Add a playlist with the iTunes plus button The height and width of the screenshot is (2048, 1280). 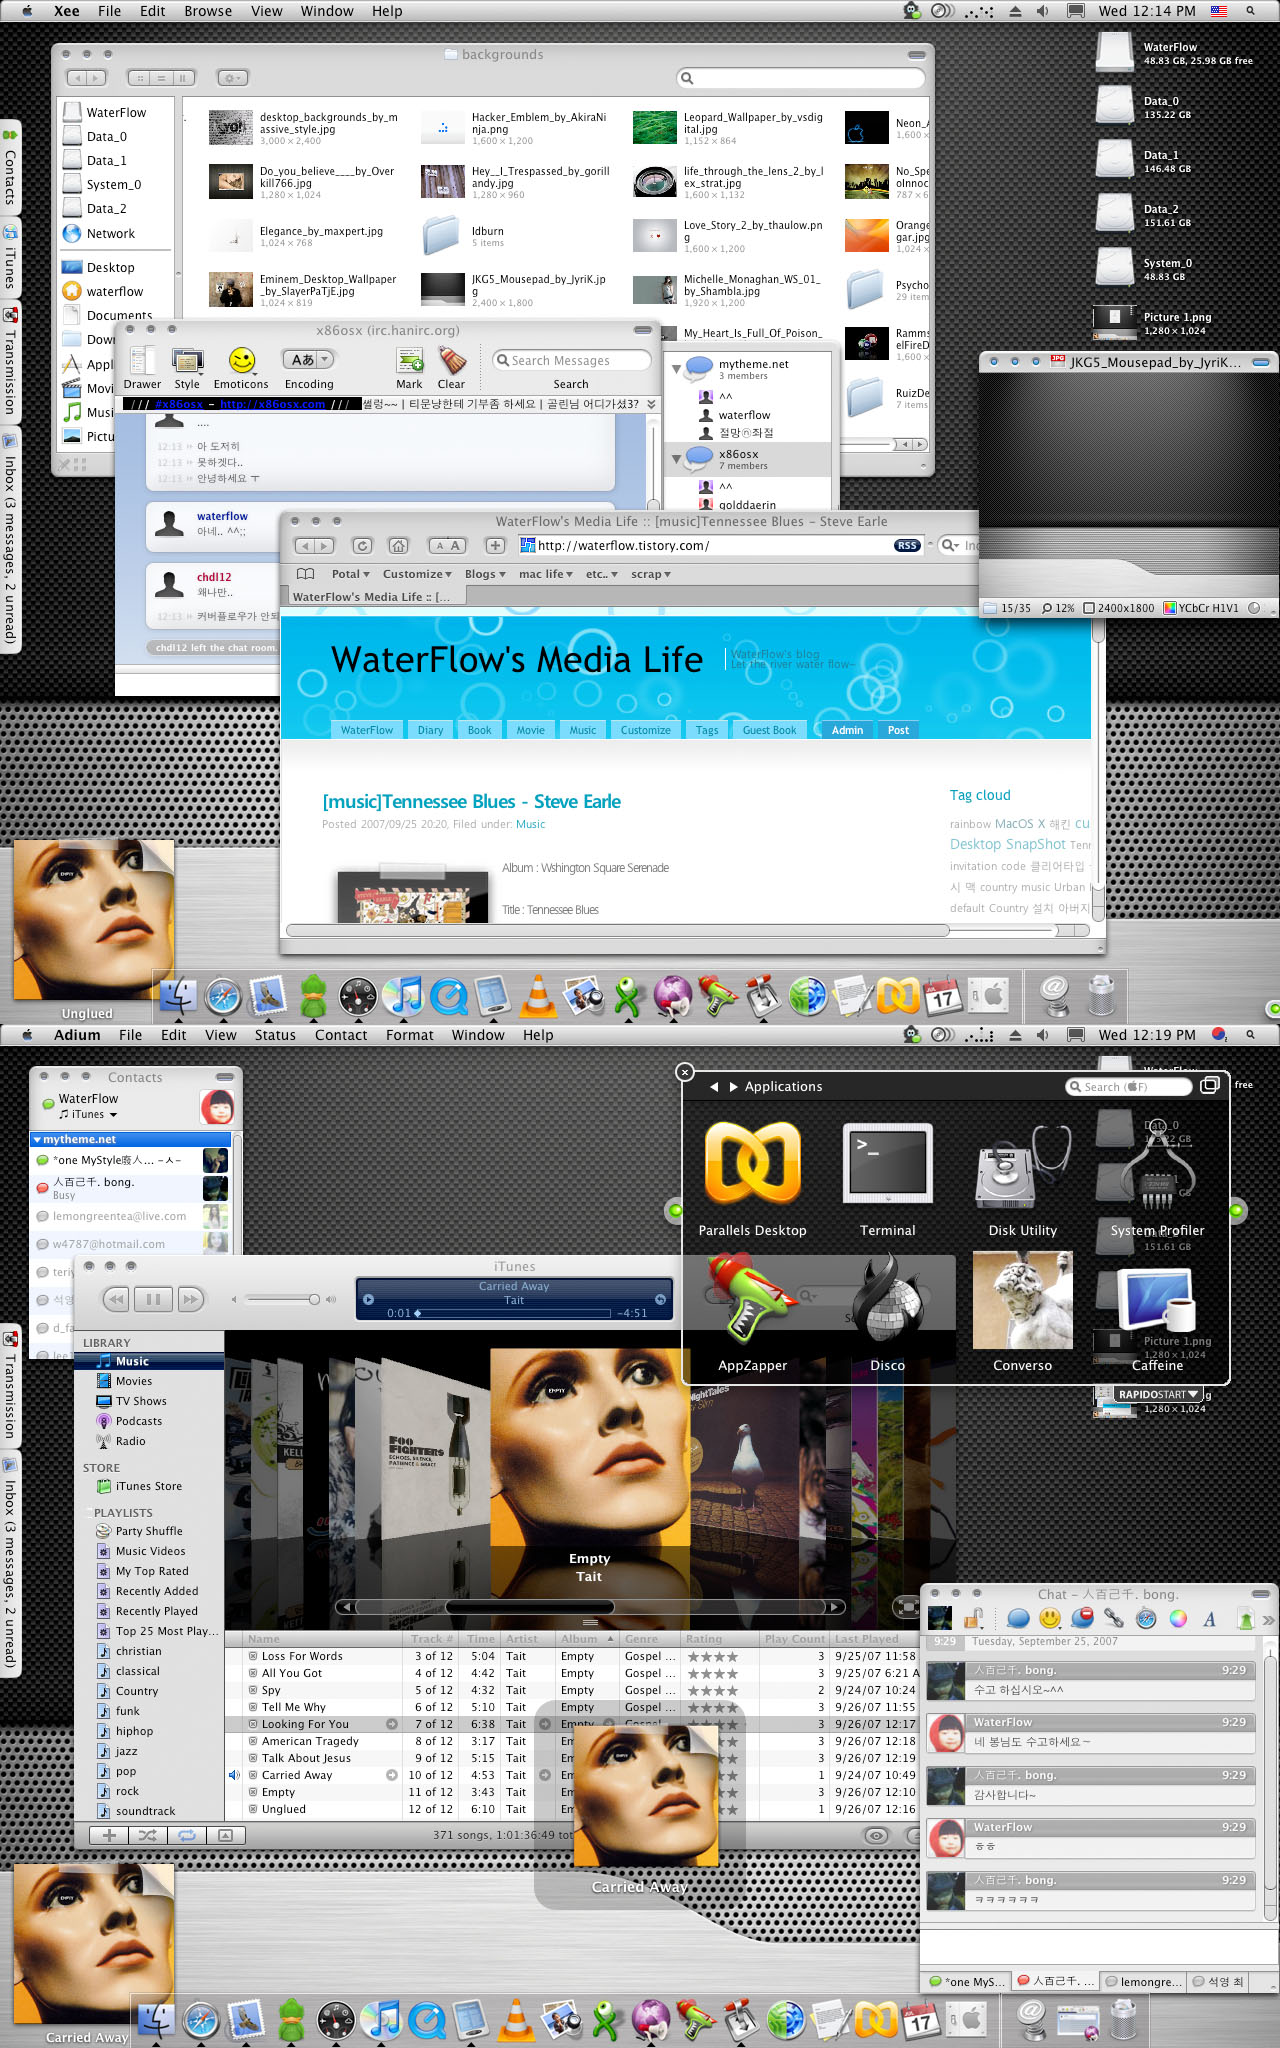pyautogui.click(x=109, y=1835)
